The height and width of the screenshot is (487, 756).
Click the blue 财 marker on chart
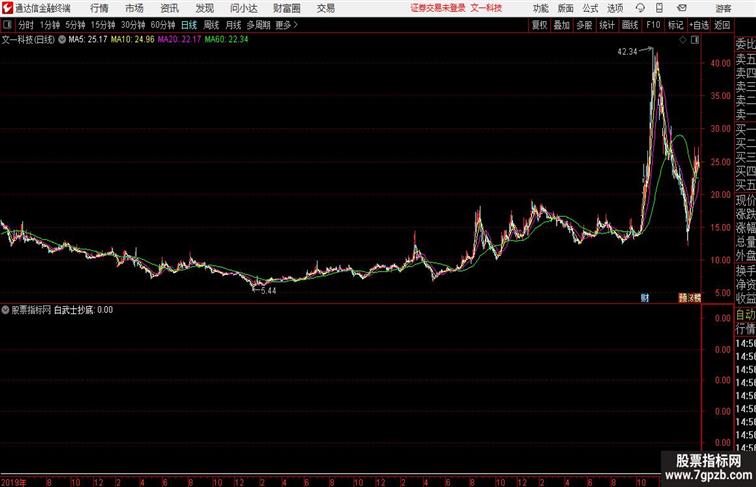645,298
